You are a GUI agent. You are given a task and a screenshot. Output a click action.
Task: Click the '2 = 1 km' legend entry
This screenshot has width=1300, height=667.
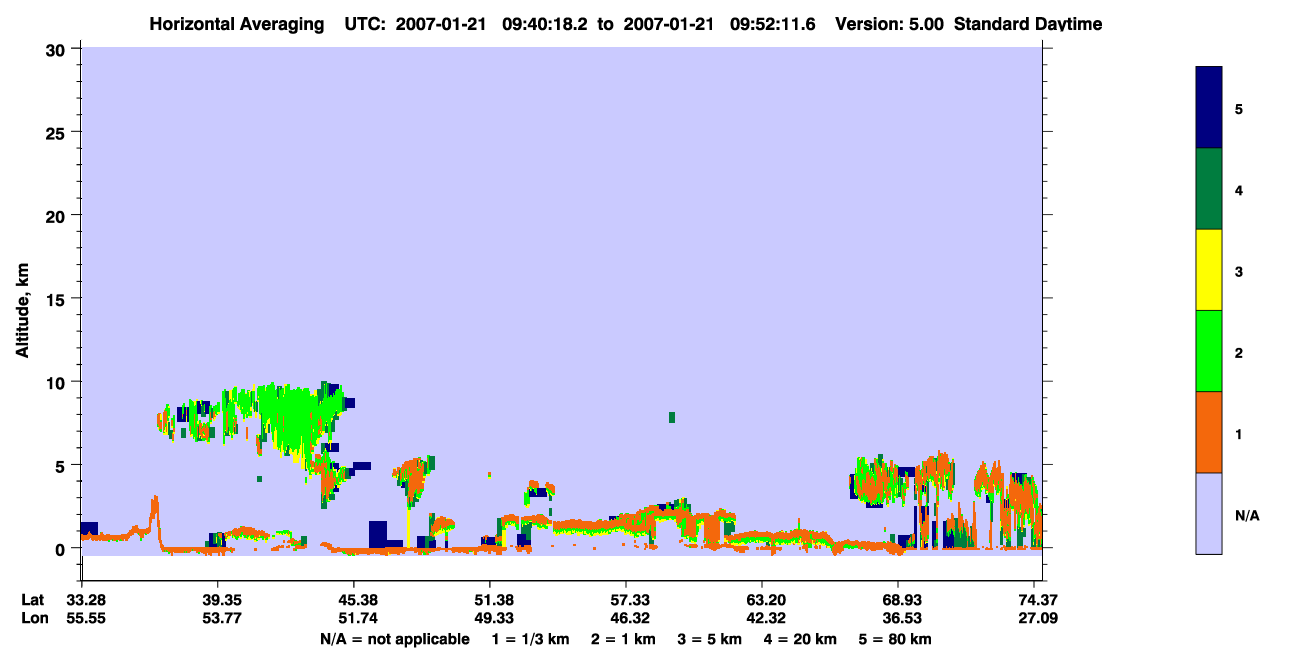(x=623, y=639)
